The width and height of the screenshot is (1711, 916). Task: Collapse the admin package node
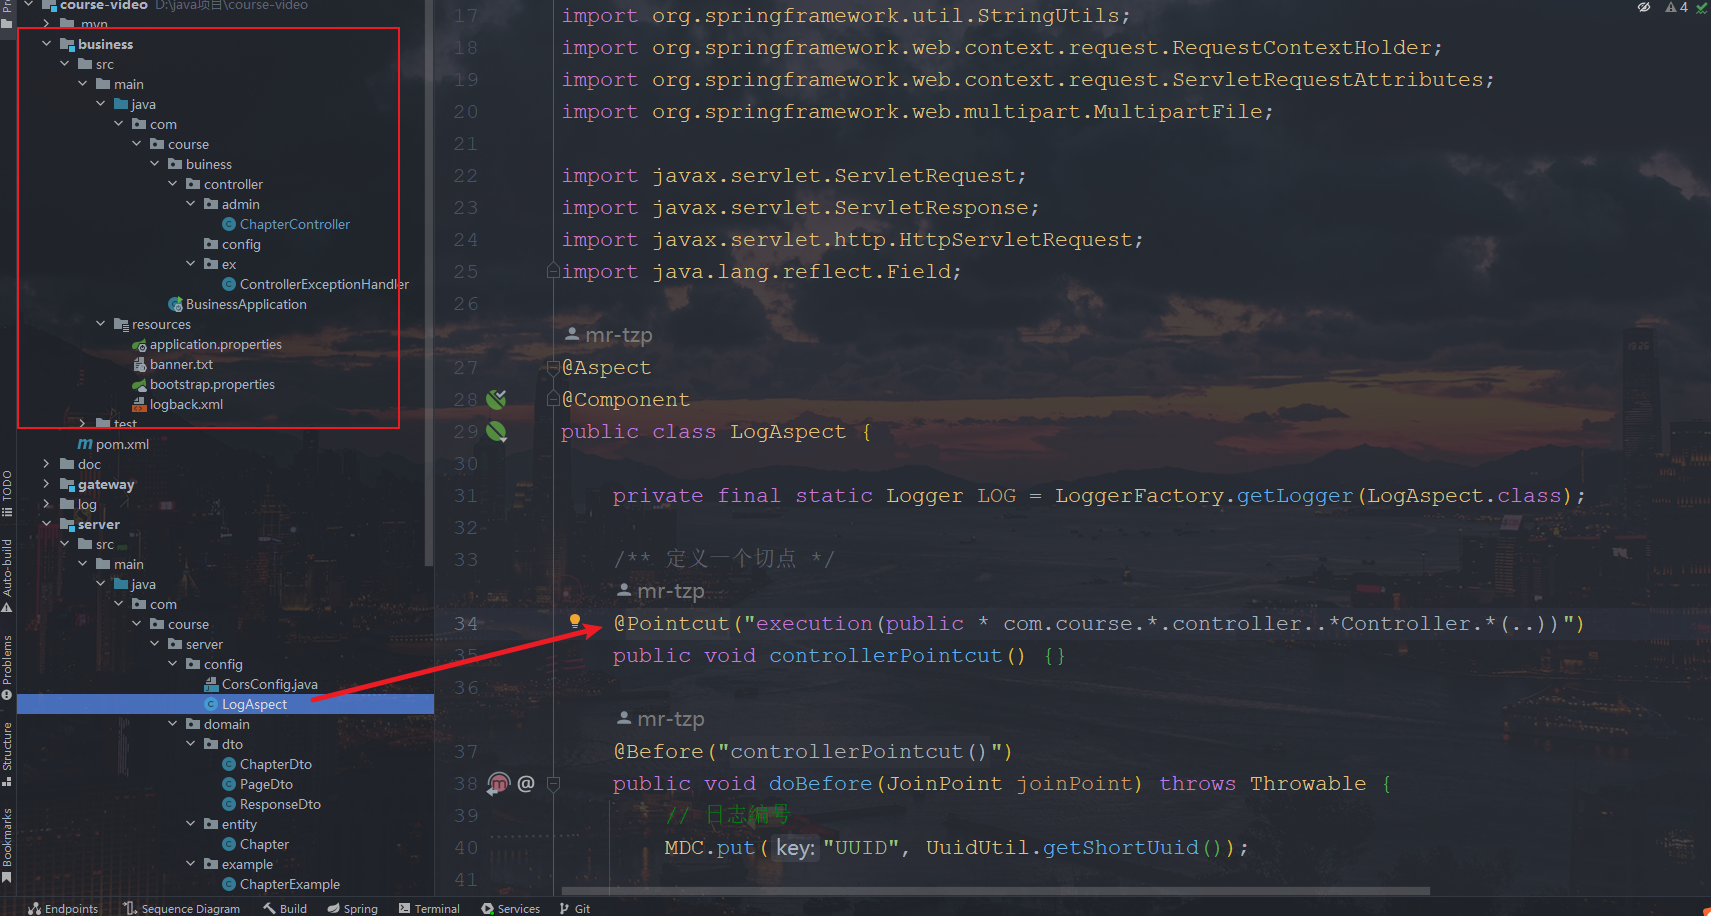(x=191, y=204)
